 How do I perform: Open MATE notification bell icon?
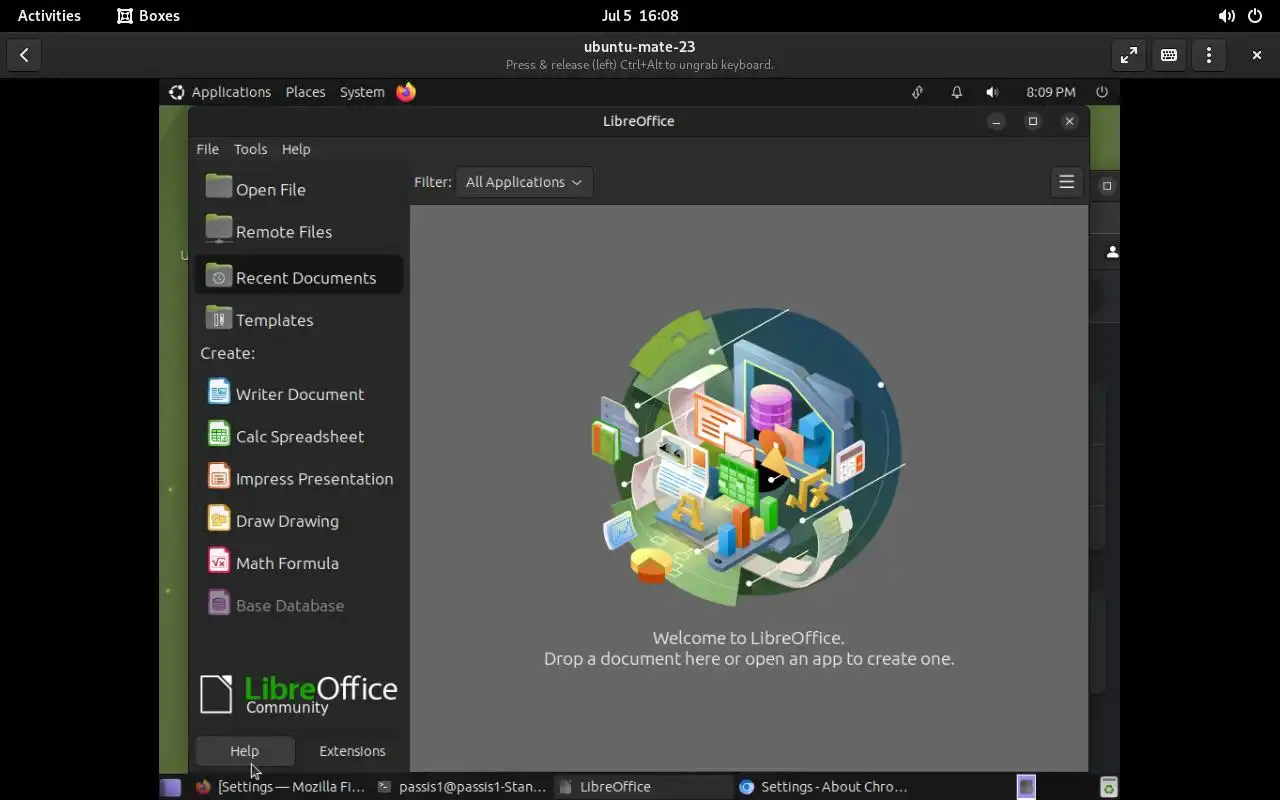point(957,92)
